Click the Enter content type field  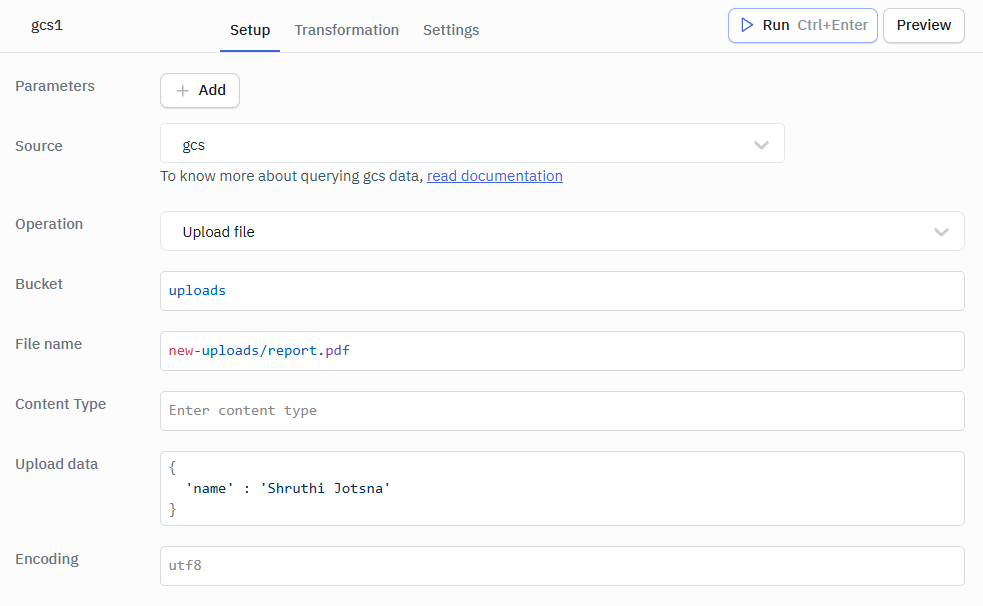coord(560,411)
